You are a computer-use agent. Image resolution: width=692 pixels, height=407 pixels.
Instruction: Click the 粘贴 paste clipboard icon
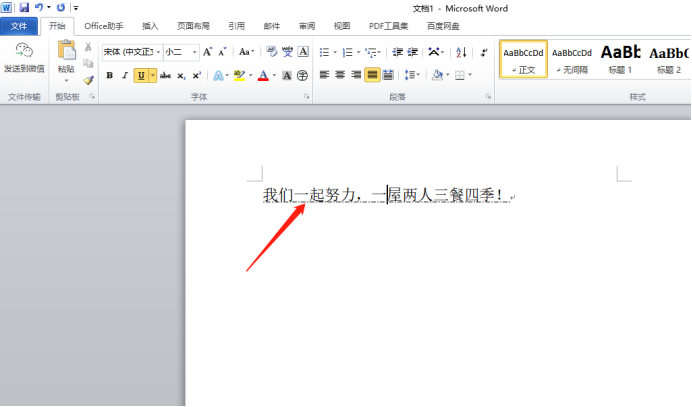click(x=67, y=50)
